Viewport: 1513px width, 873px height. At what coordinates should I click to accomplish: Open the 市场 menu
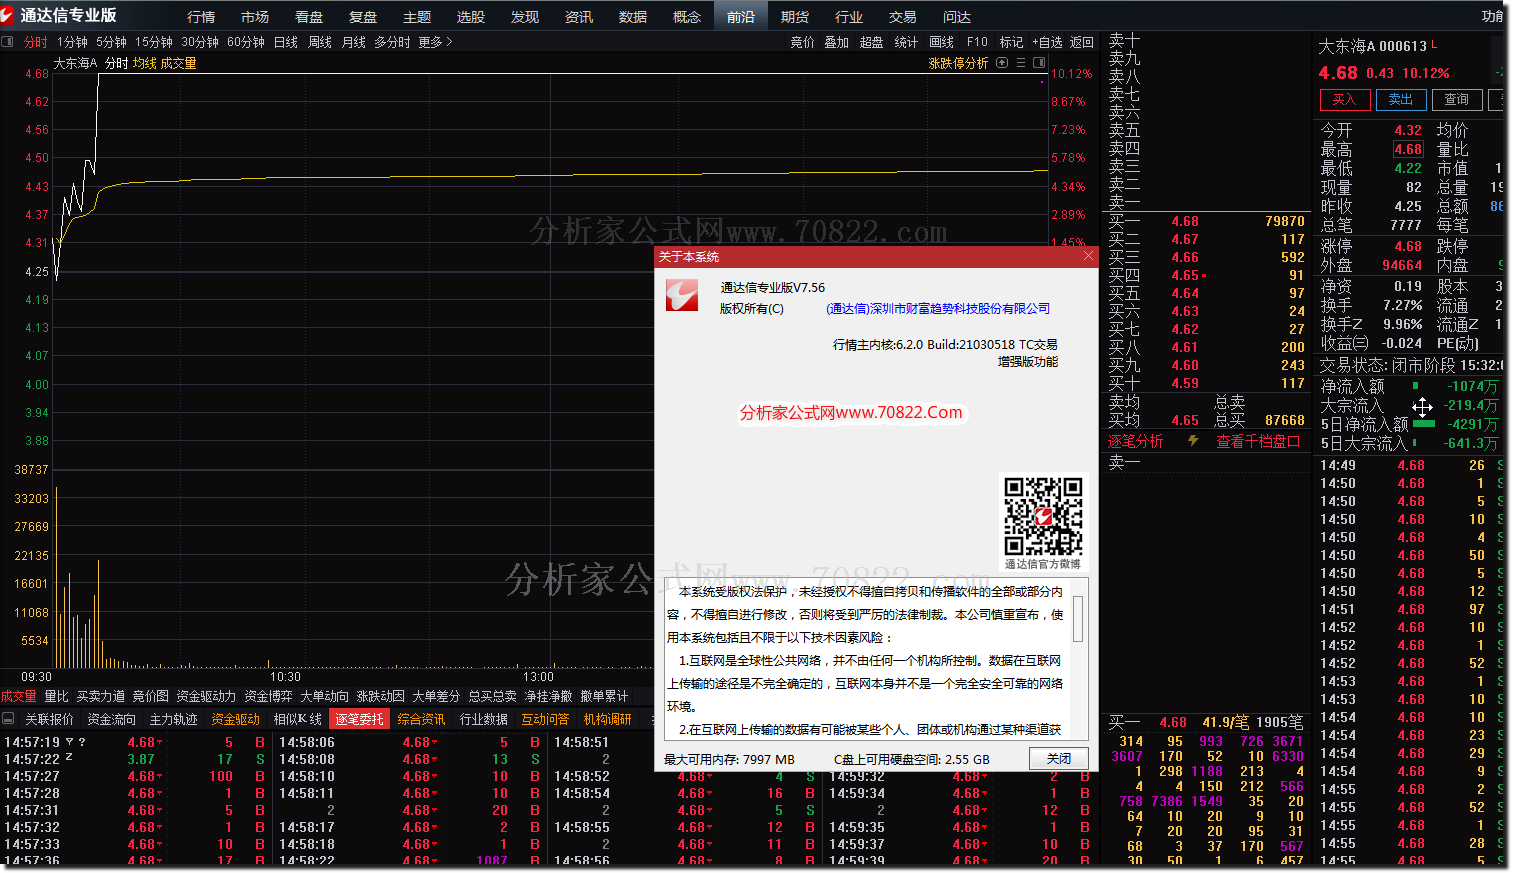click(255, 16)
